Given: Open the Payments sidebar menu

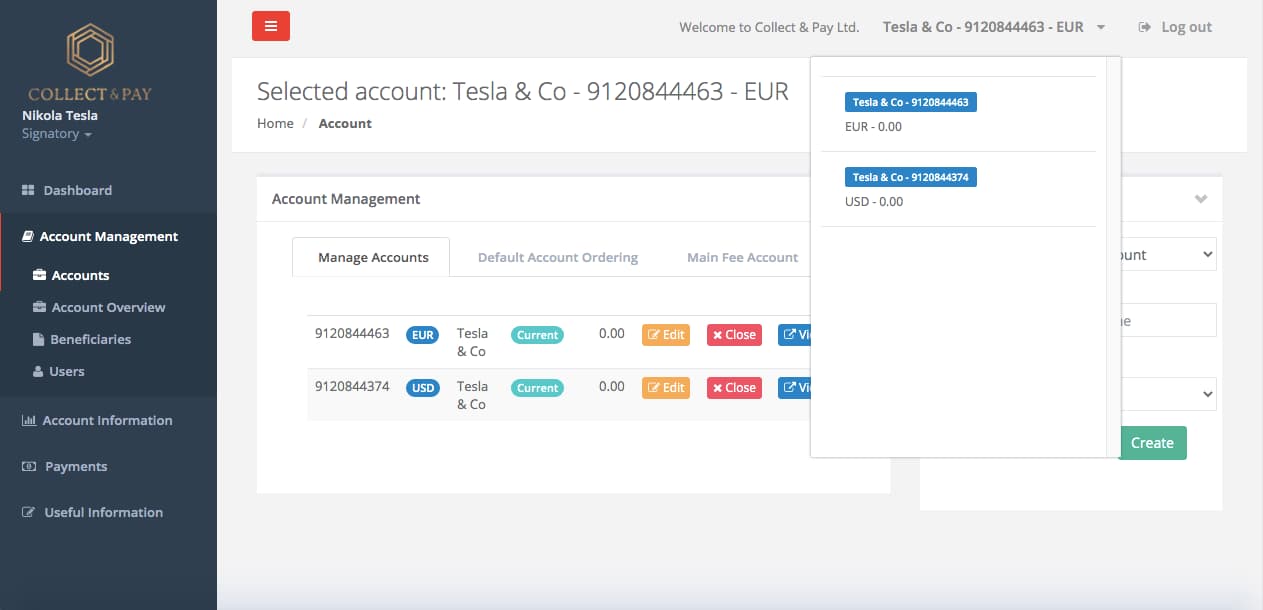Looking at the screenshot, I should coord(75,466).
